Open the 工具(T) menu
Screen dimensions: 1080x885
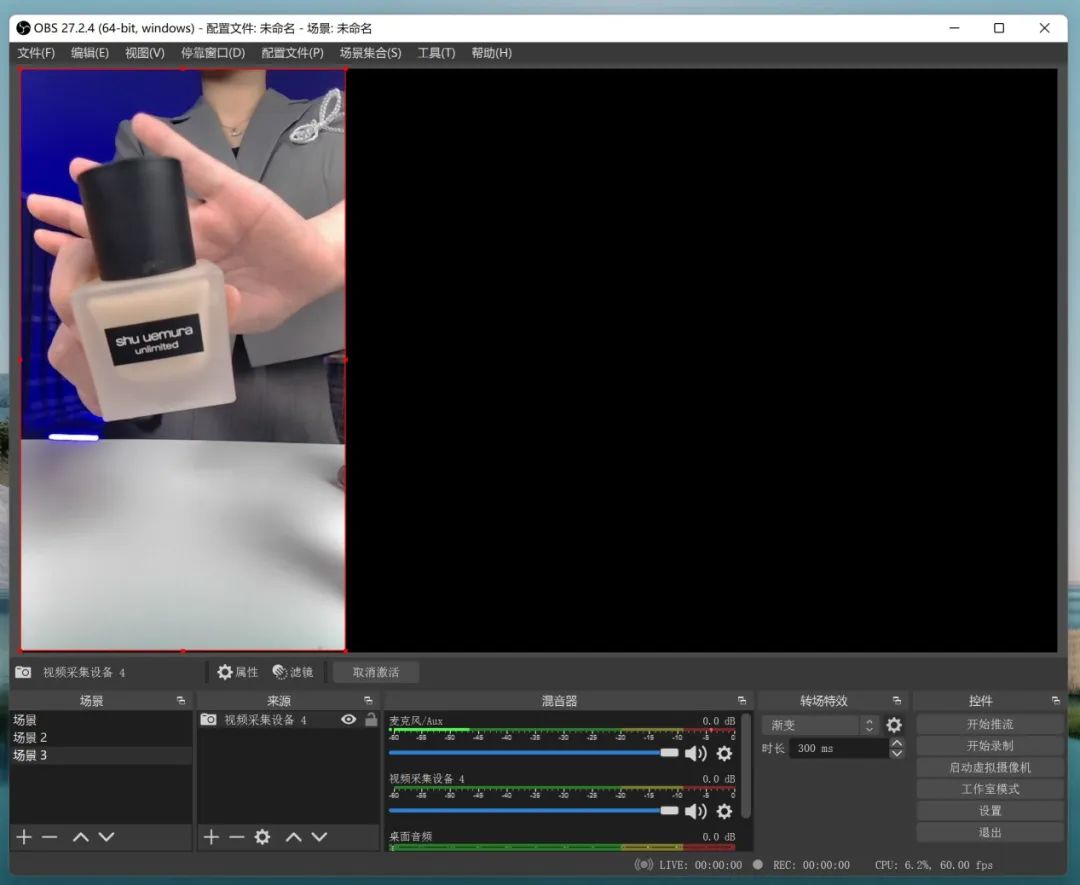point(436,53)
